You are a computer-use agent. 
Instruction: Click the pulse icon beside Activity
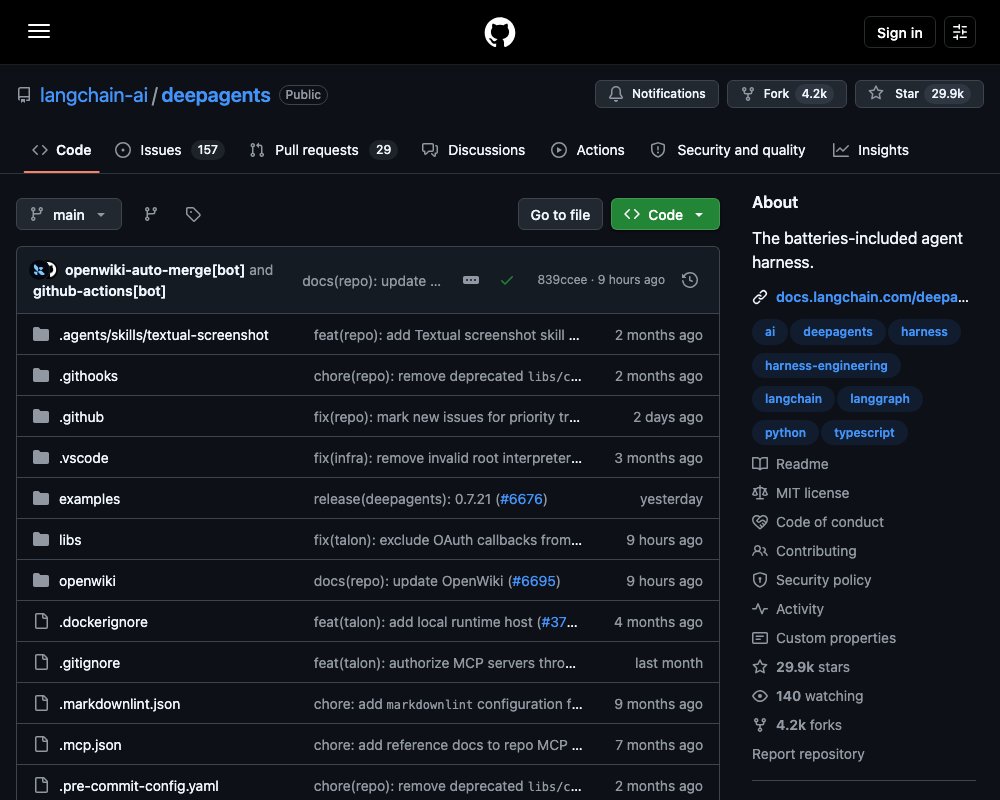(760, 609)
